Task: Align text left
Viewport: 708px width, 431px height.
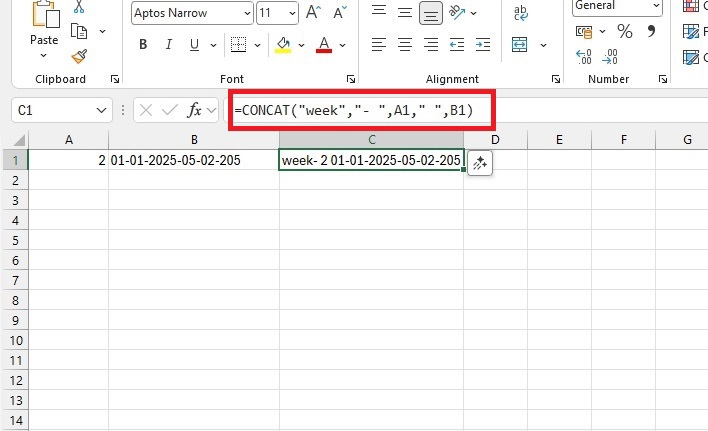Action: pyautogui.click(x=379, y=44)
